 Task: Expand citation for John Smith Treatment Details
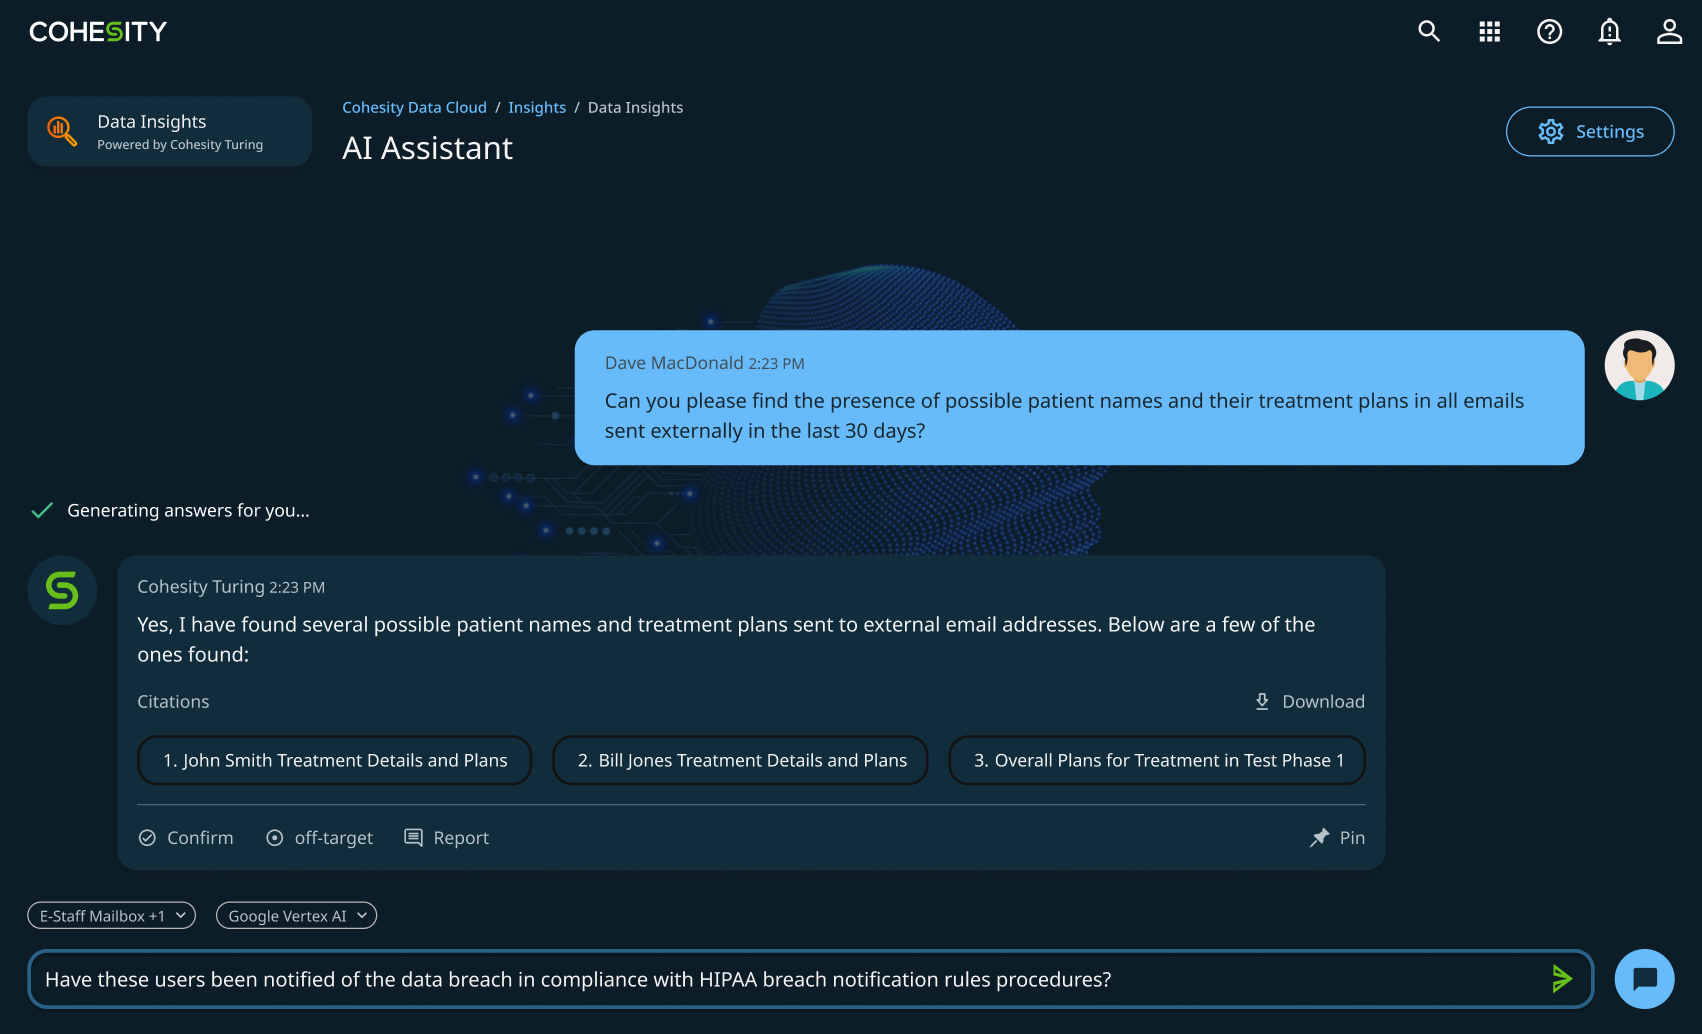(334, 760)
